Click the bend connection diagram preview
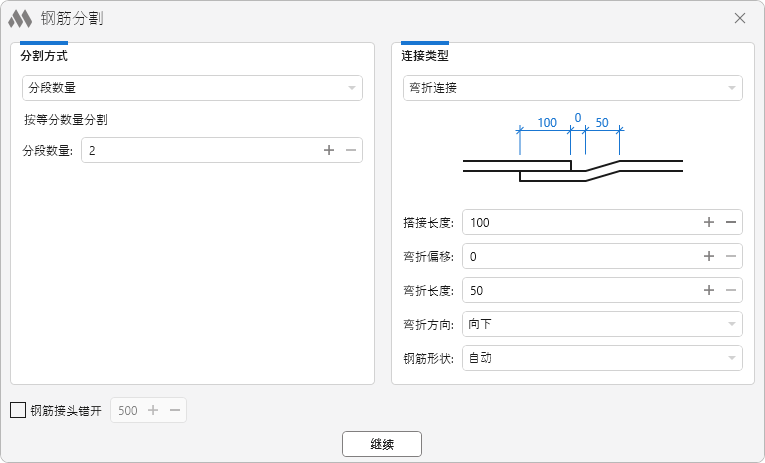The image size is (765, 463). (572, 150)
